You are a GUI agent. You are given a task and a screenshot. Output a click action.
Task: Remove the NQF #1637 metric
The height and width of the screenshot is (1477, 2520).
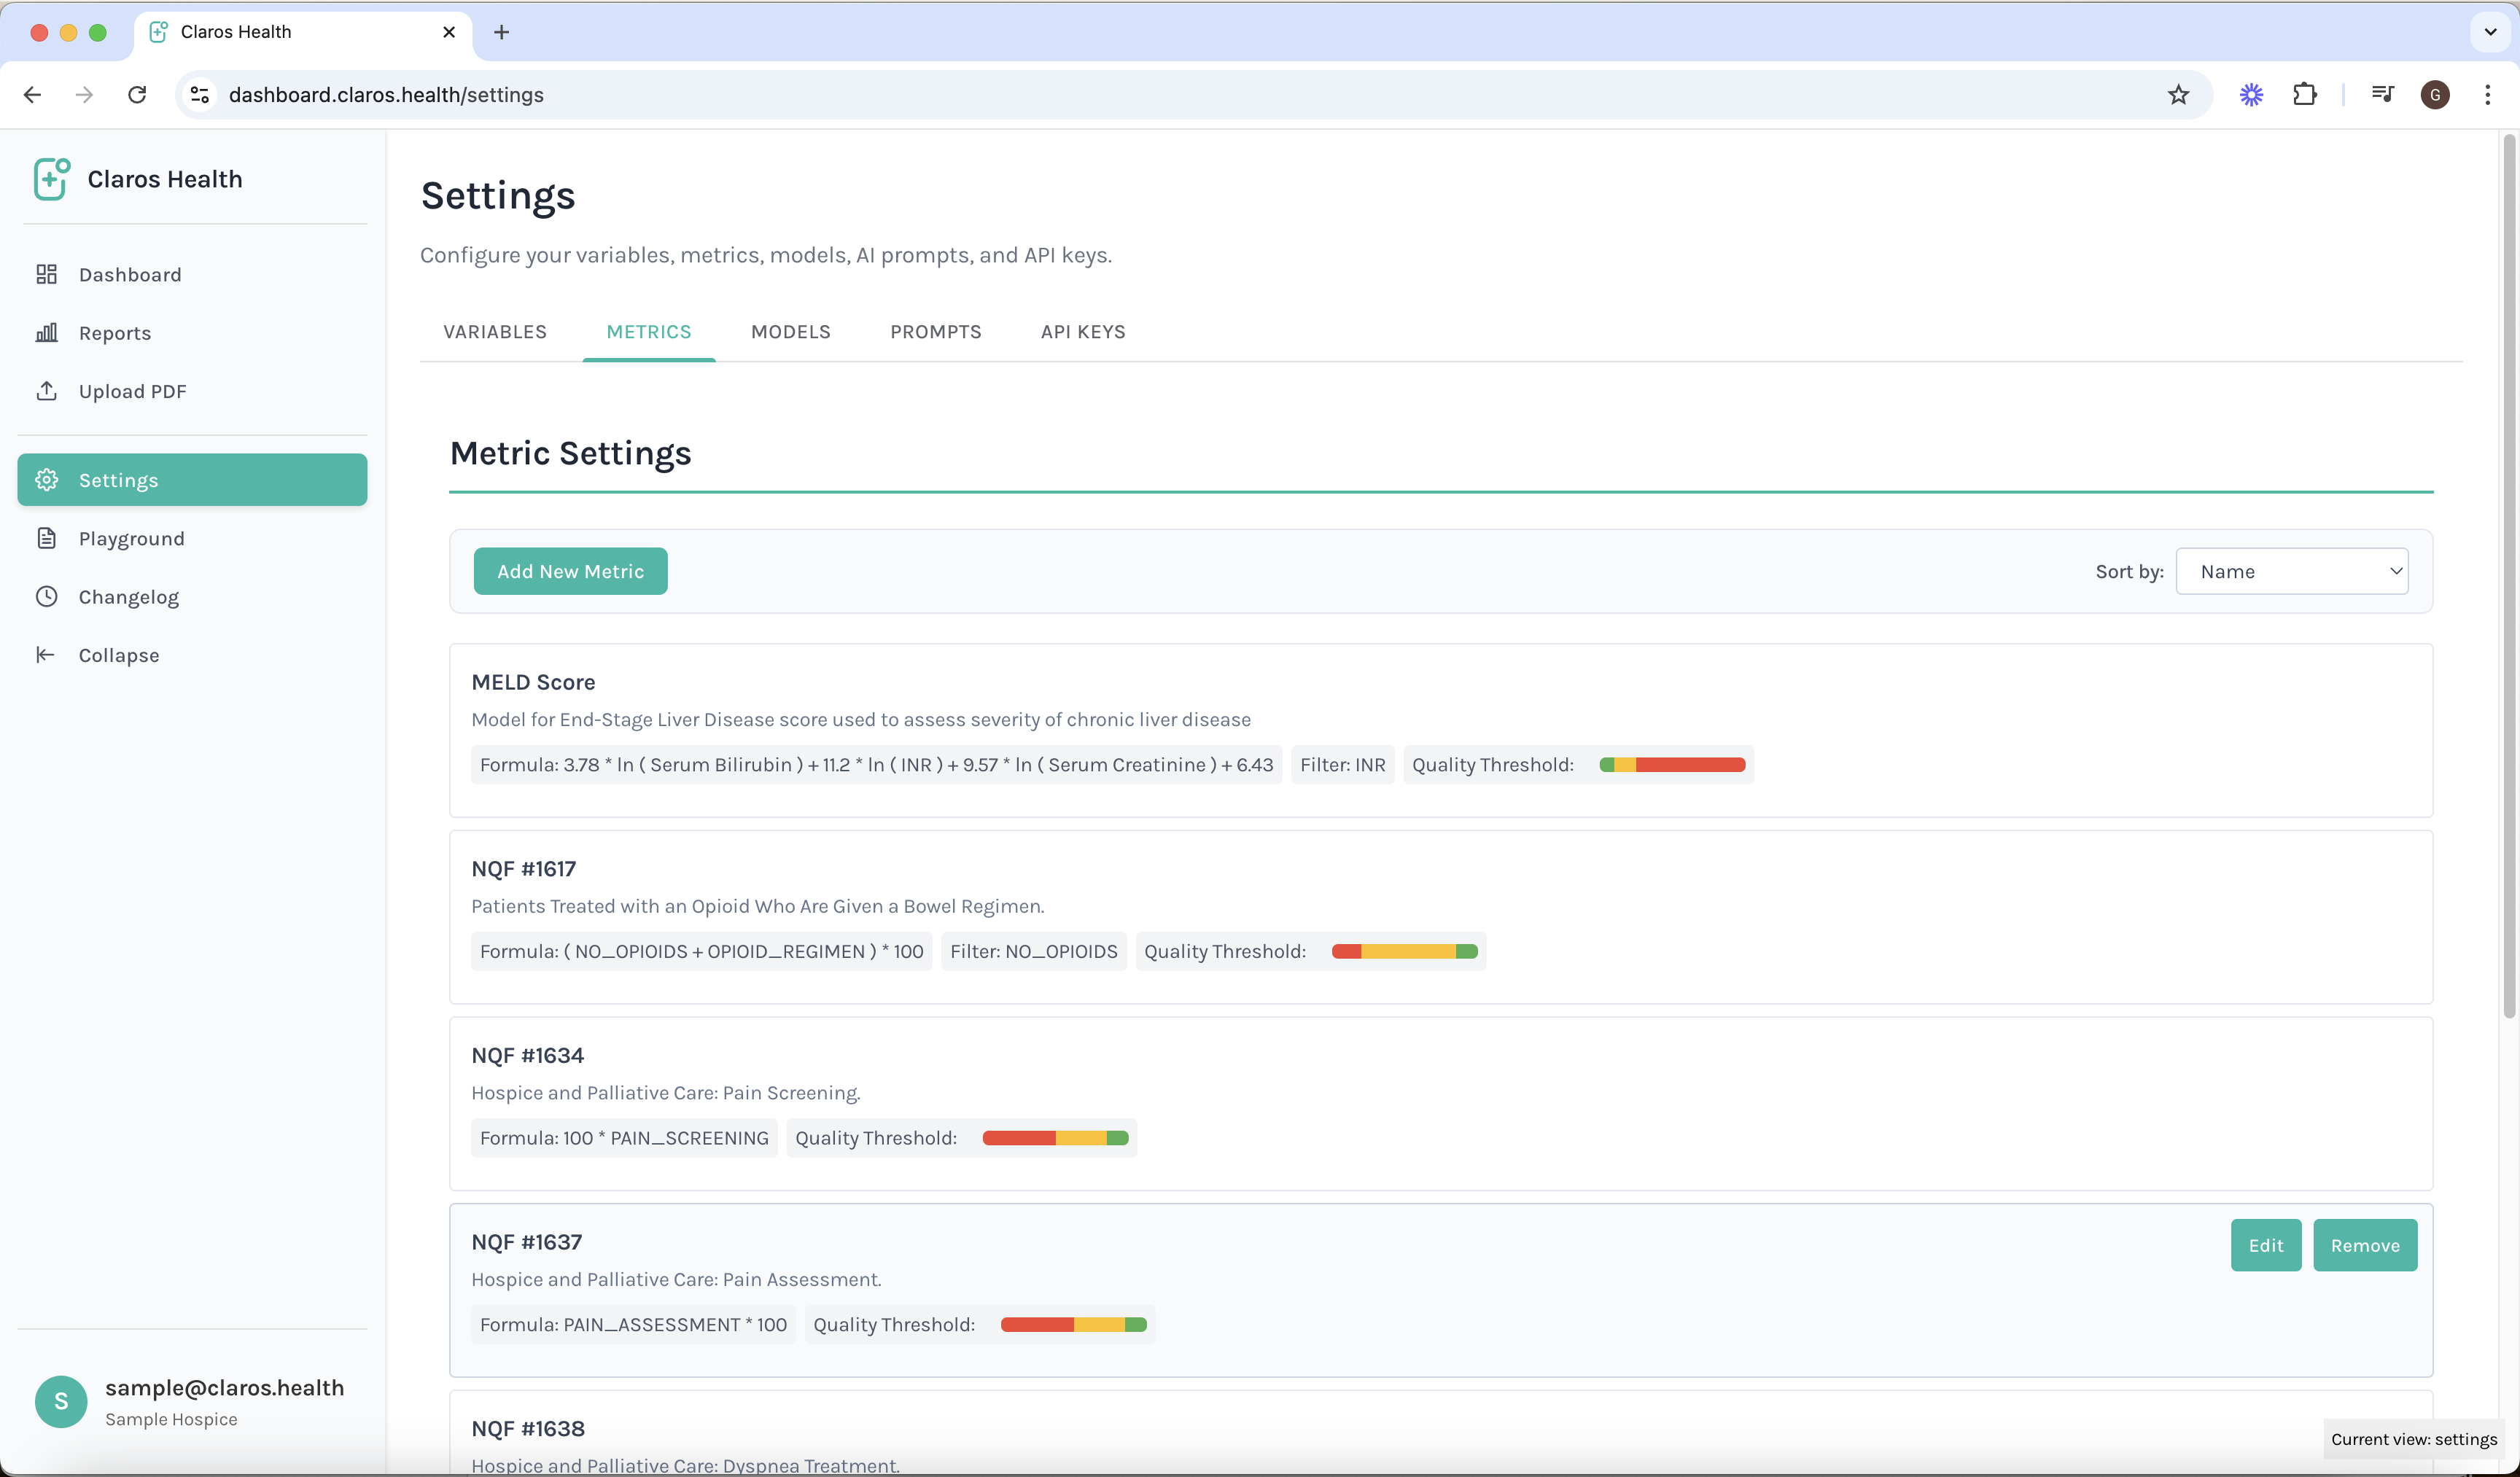[x=2364, y=1245]
